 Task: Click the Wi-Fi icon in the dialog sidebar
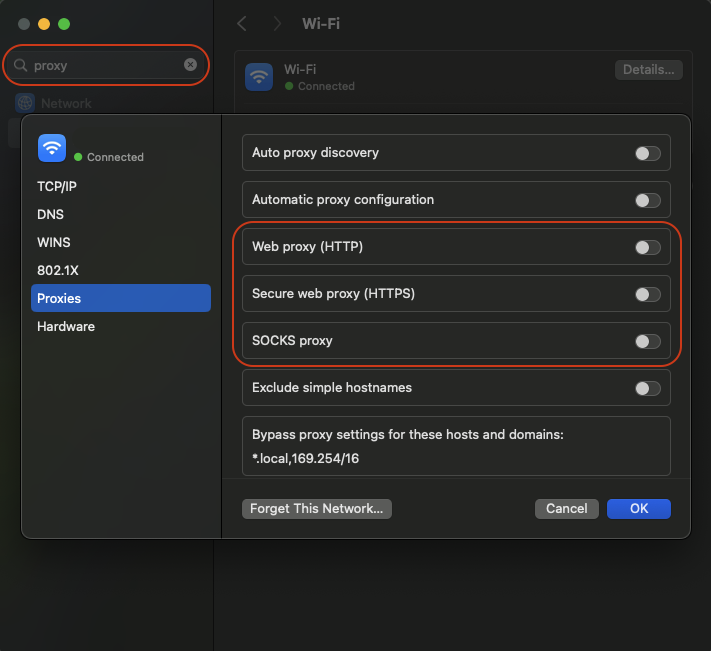[52, 148]
